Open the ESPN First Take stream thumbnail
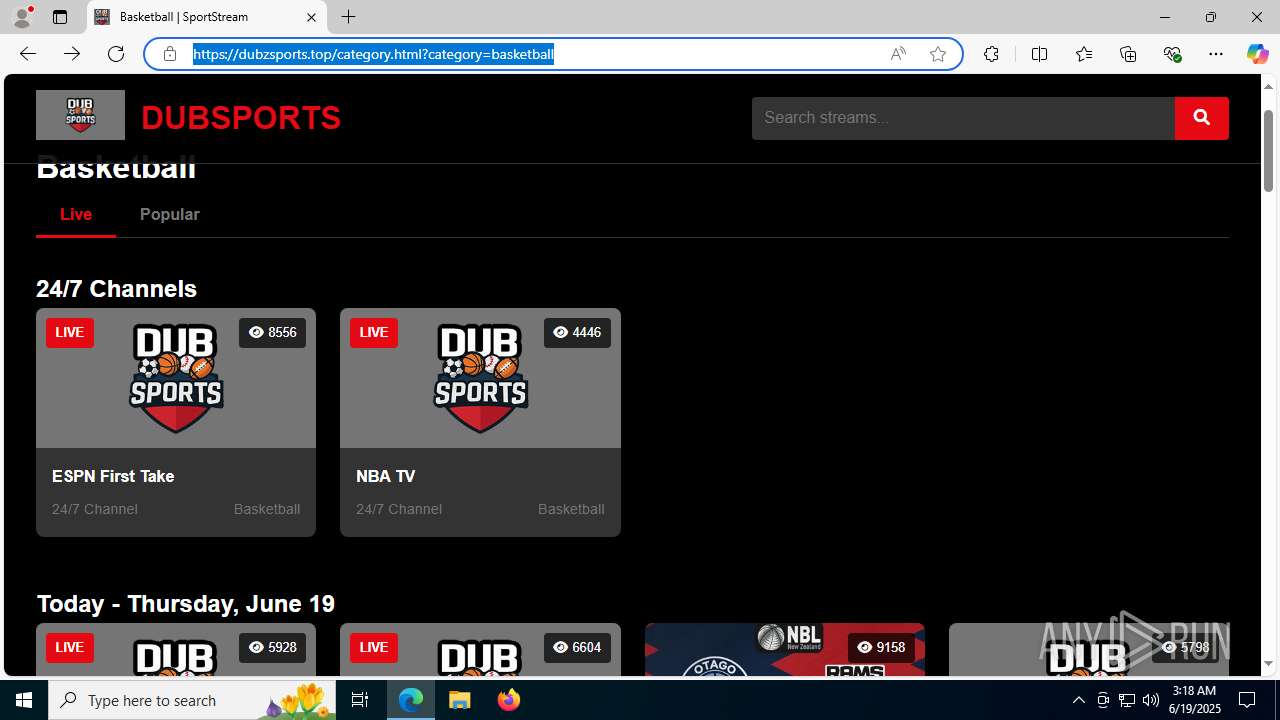 coord(176,378)
